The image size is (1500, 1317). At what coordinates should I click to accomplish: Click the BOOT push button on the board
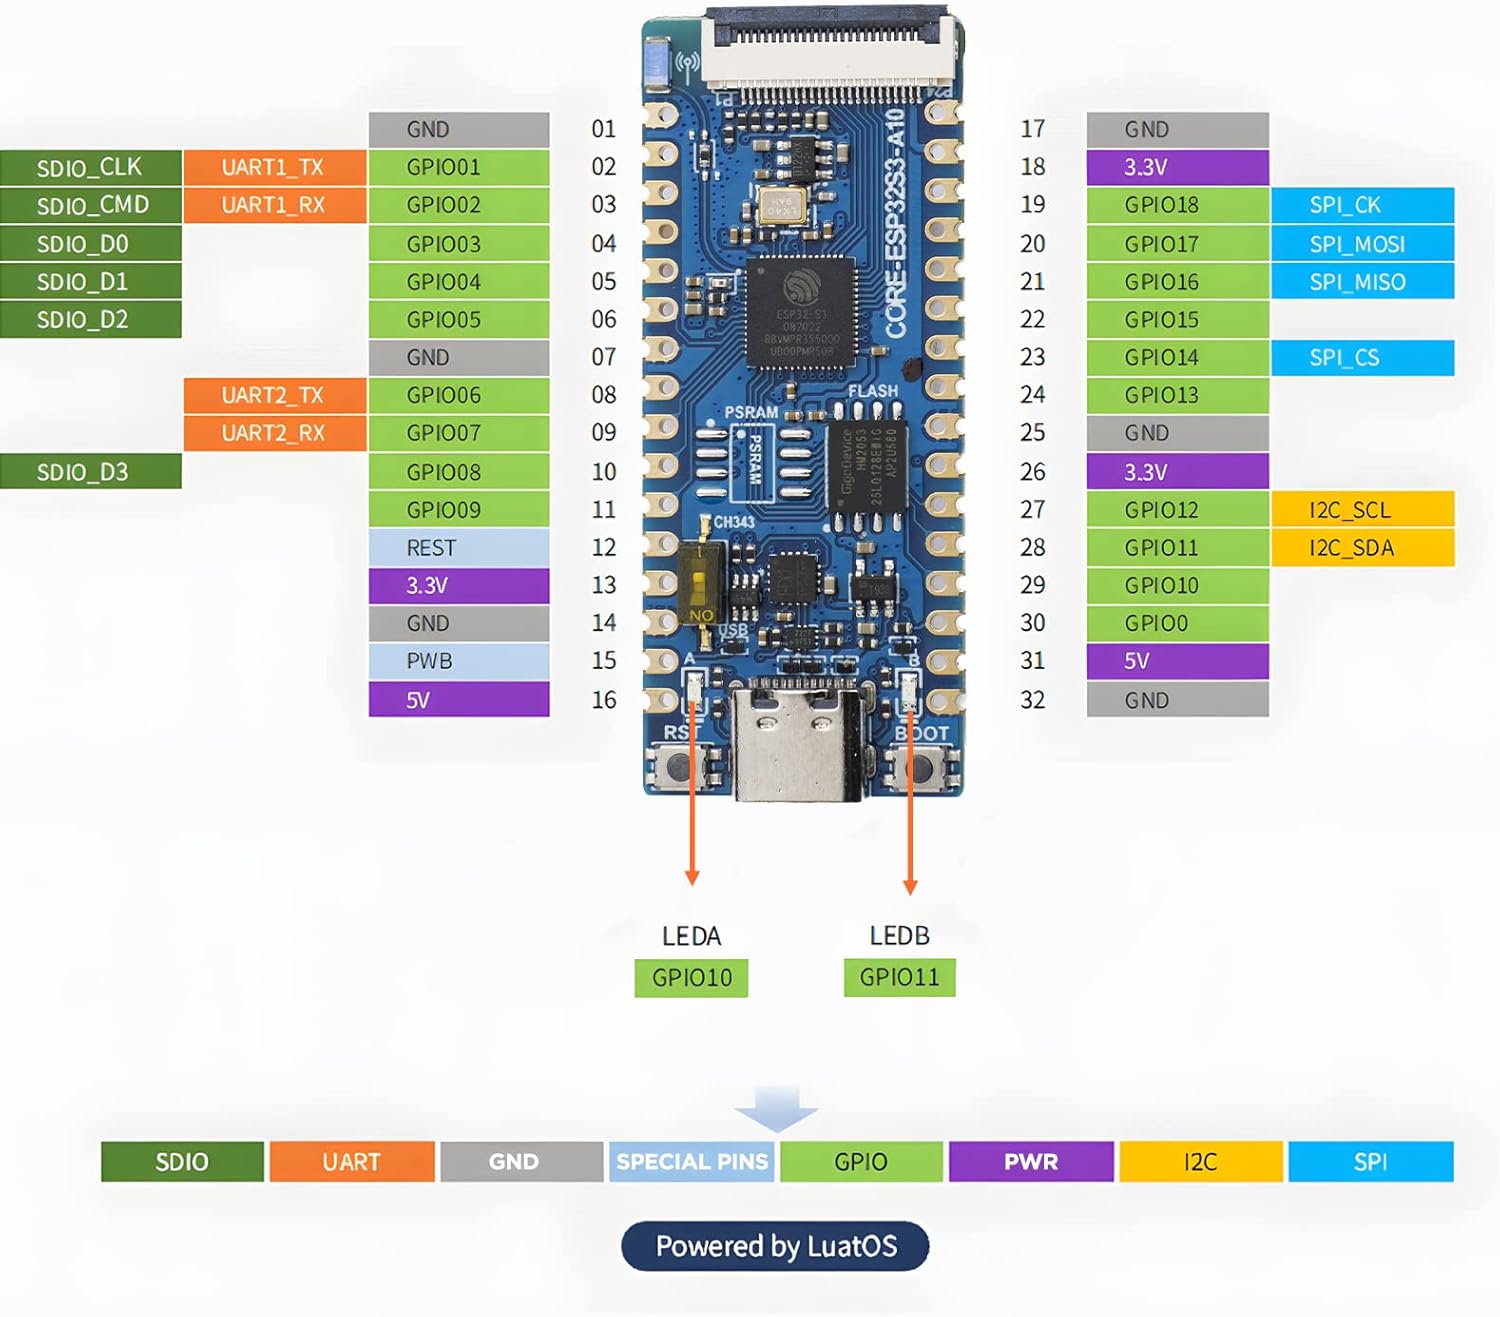[922, 768]
